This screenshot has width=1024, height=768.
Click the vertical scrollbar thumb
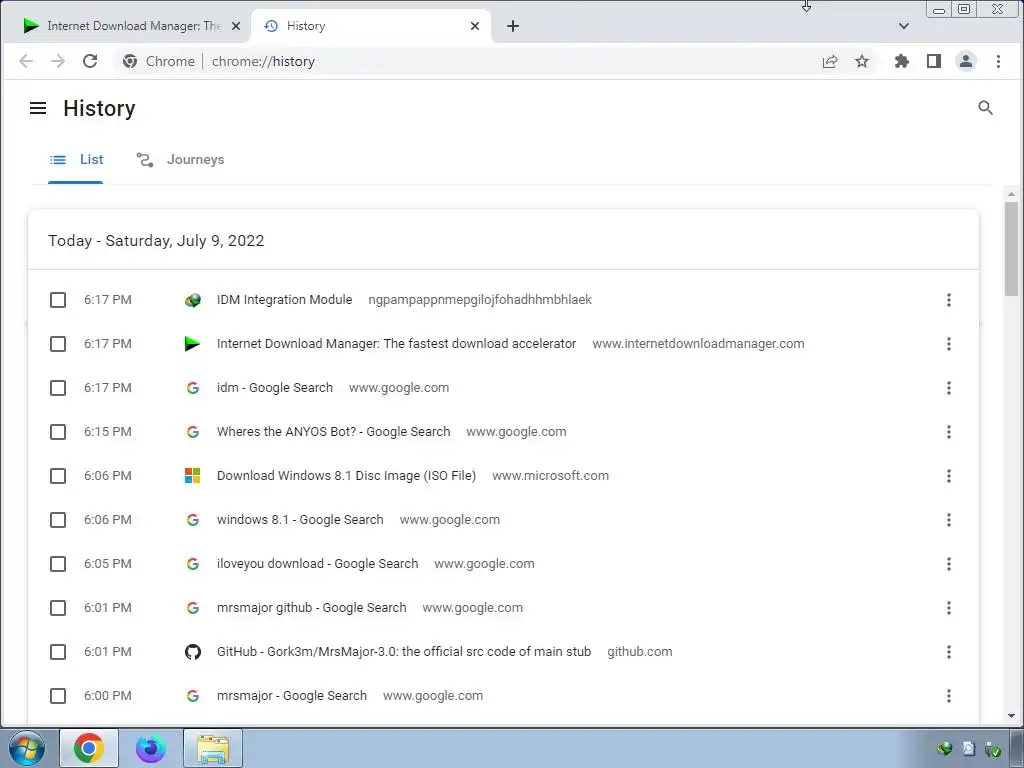tap(1011, 248)
